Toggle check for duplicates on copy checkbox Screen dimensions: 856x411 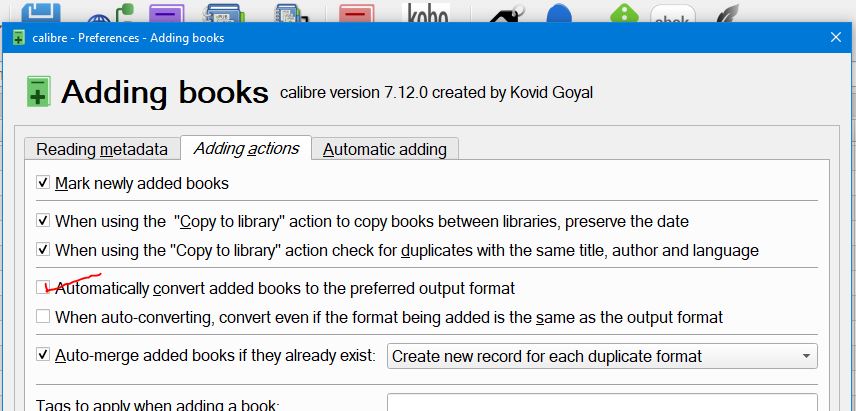pos(43,250)
